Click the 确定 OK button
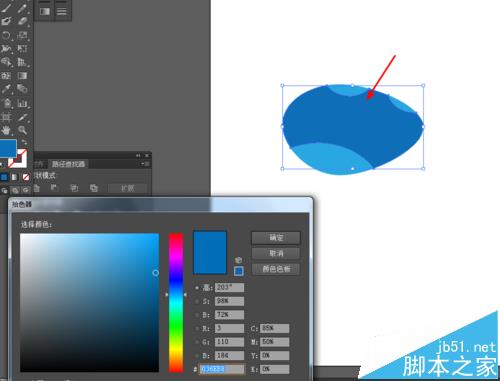Image resolution: width=500 pixels, height=381 pixels. coord(276,238)
